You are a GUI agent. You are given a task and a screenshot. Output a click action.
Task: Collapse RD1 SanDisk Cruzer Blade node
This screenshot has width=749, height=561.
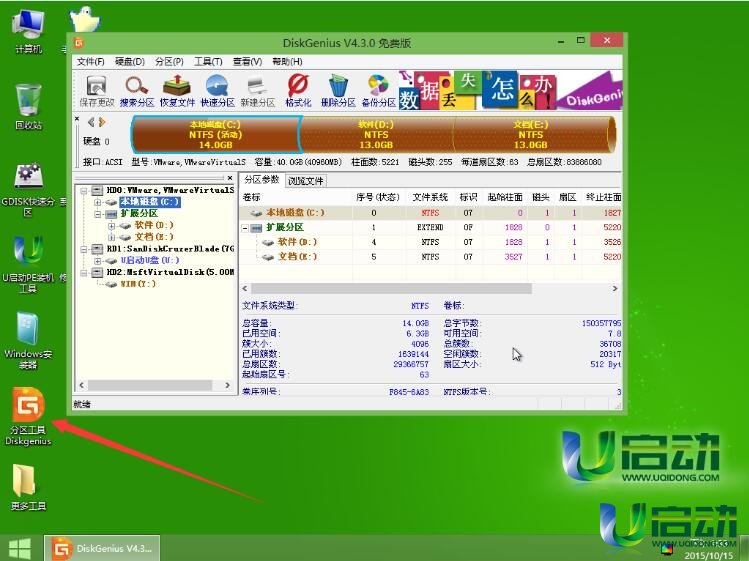[x=84, y=249]
